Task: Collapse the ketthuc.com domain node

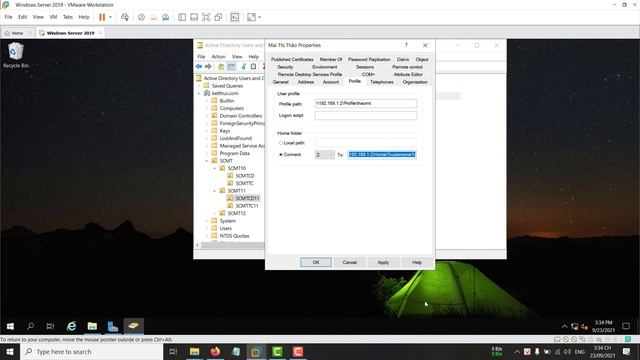Action: [x=199, y=93]
